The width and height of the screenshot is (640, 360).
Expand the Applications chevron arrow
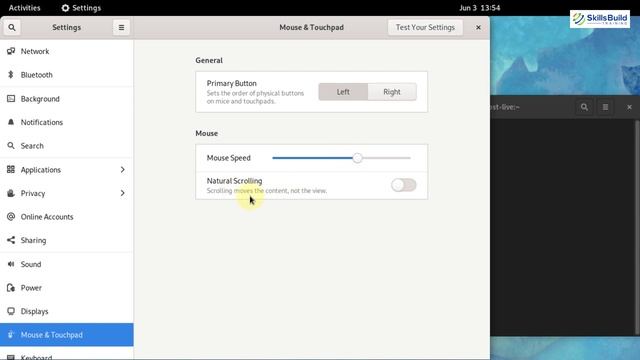point(122,169)
